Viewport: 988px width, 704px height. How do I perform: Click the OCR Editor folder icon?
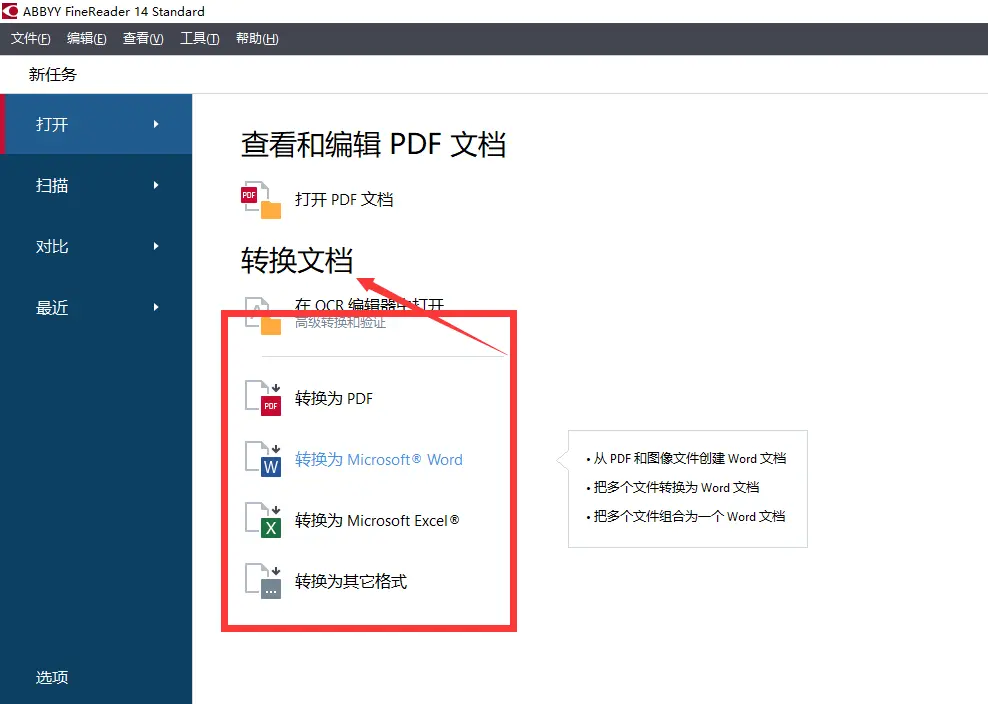261,315
